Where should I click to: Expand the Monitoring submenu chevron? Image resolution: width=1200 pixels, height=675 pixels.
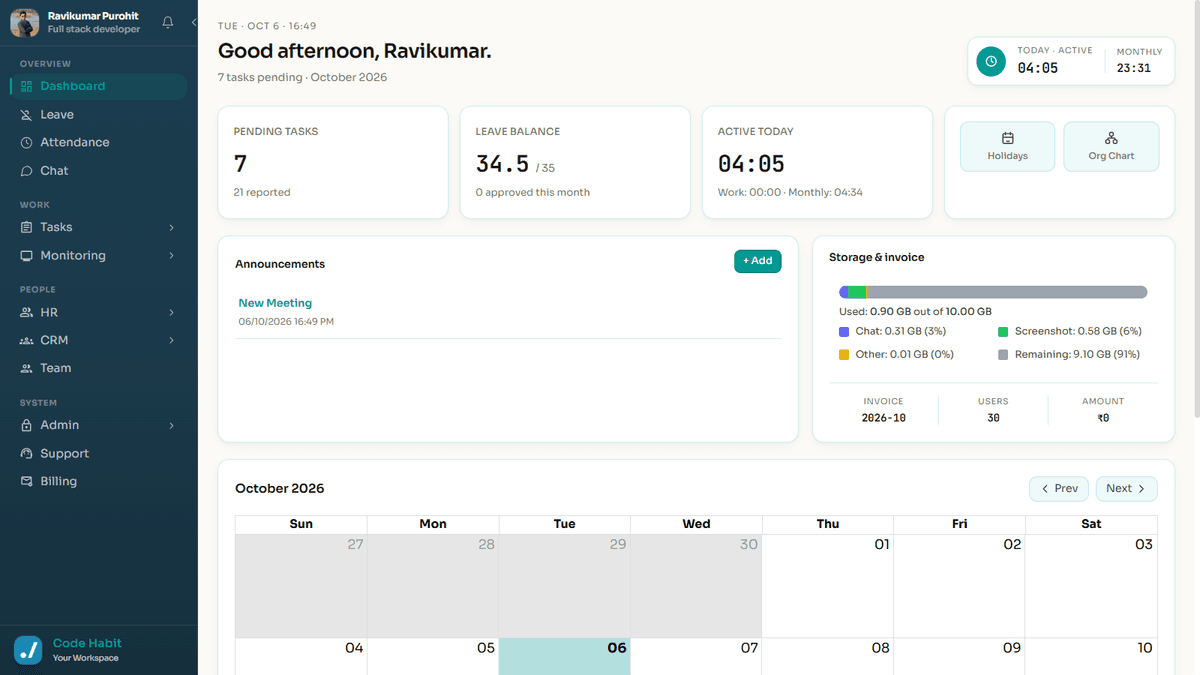coord(172,255)
